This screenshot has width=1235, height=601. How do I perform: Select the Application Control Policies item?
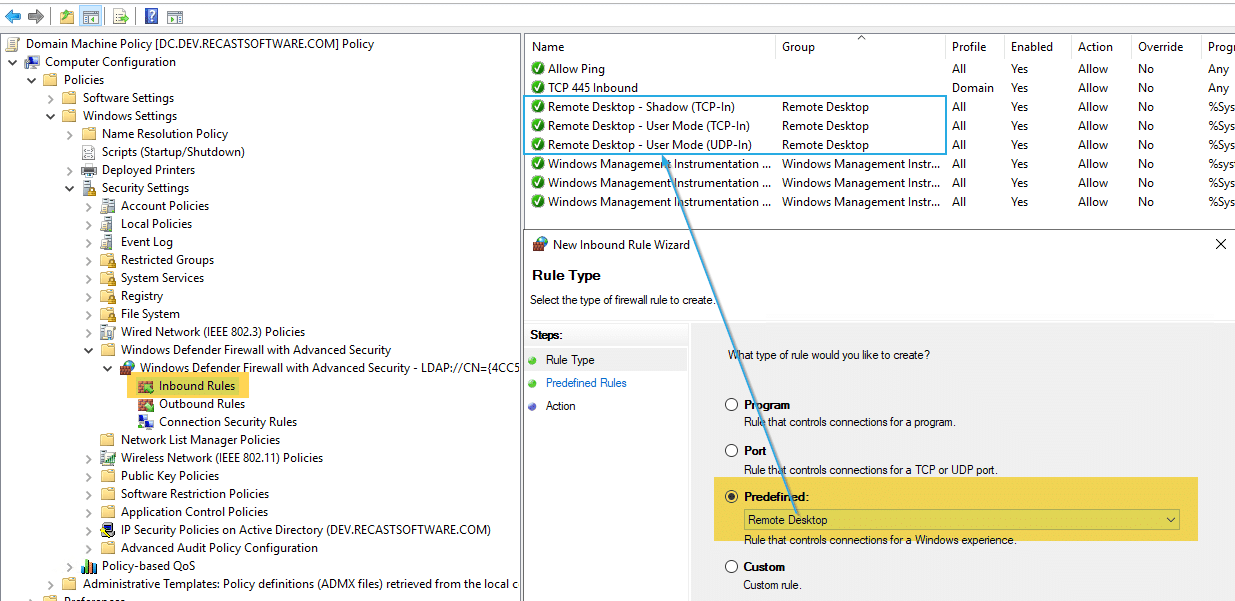[194, 512]
